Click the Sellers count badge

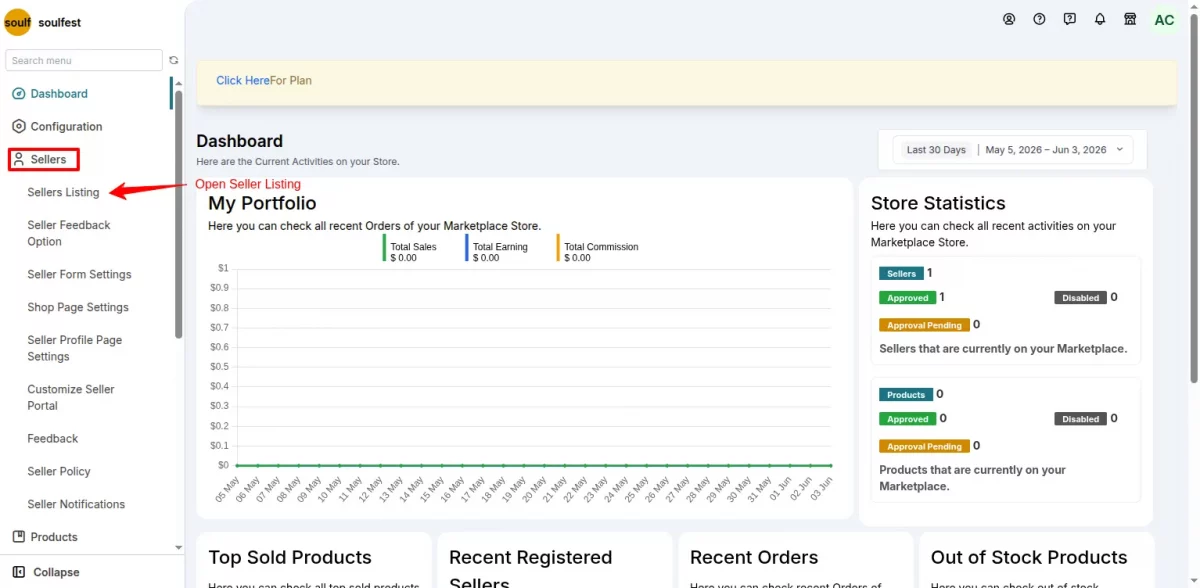[901, 273]
